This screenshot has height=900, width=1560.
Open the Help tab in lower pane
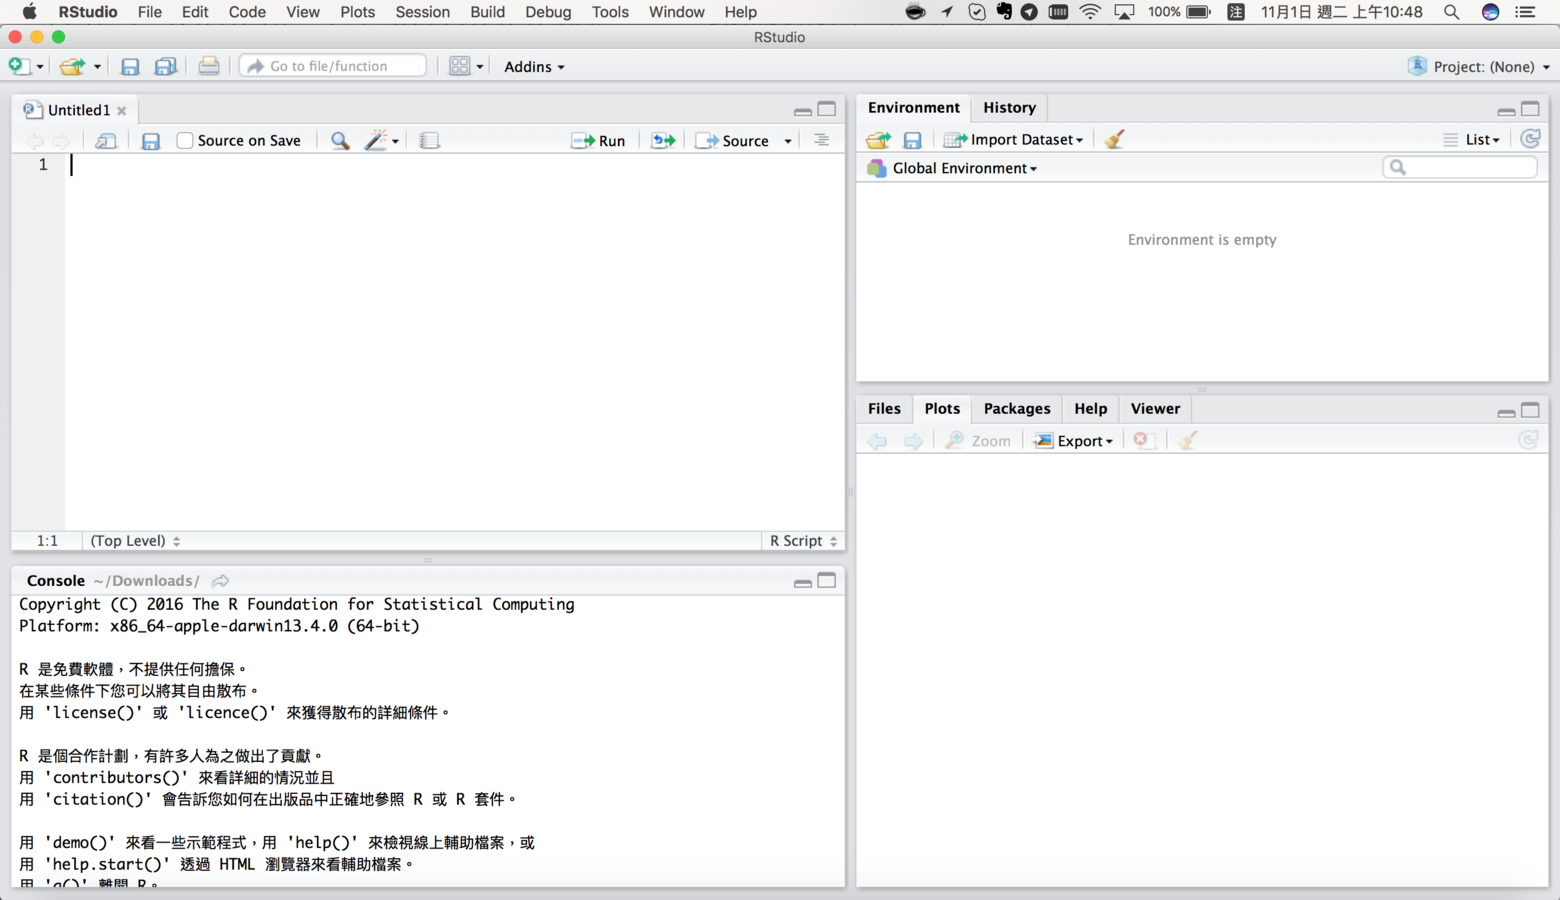[x=1090, y=409]
